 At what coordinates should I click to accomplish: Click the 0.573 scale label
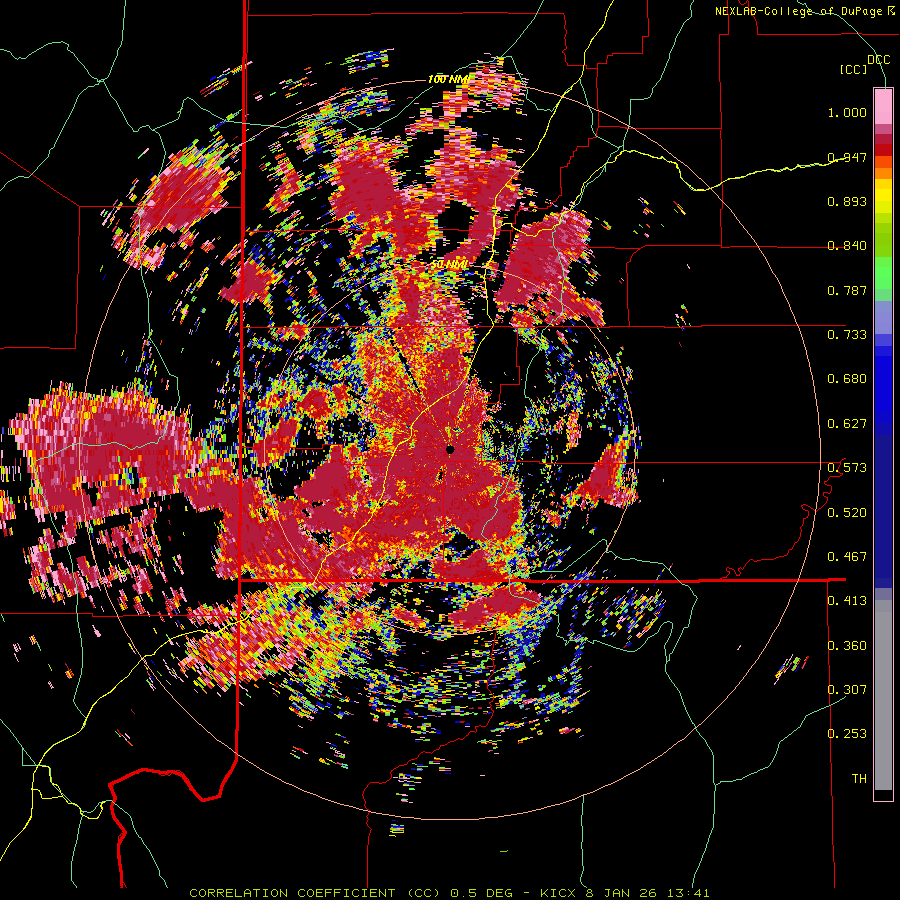coord(847,467)
